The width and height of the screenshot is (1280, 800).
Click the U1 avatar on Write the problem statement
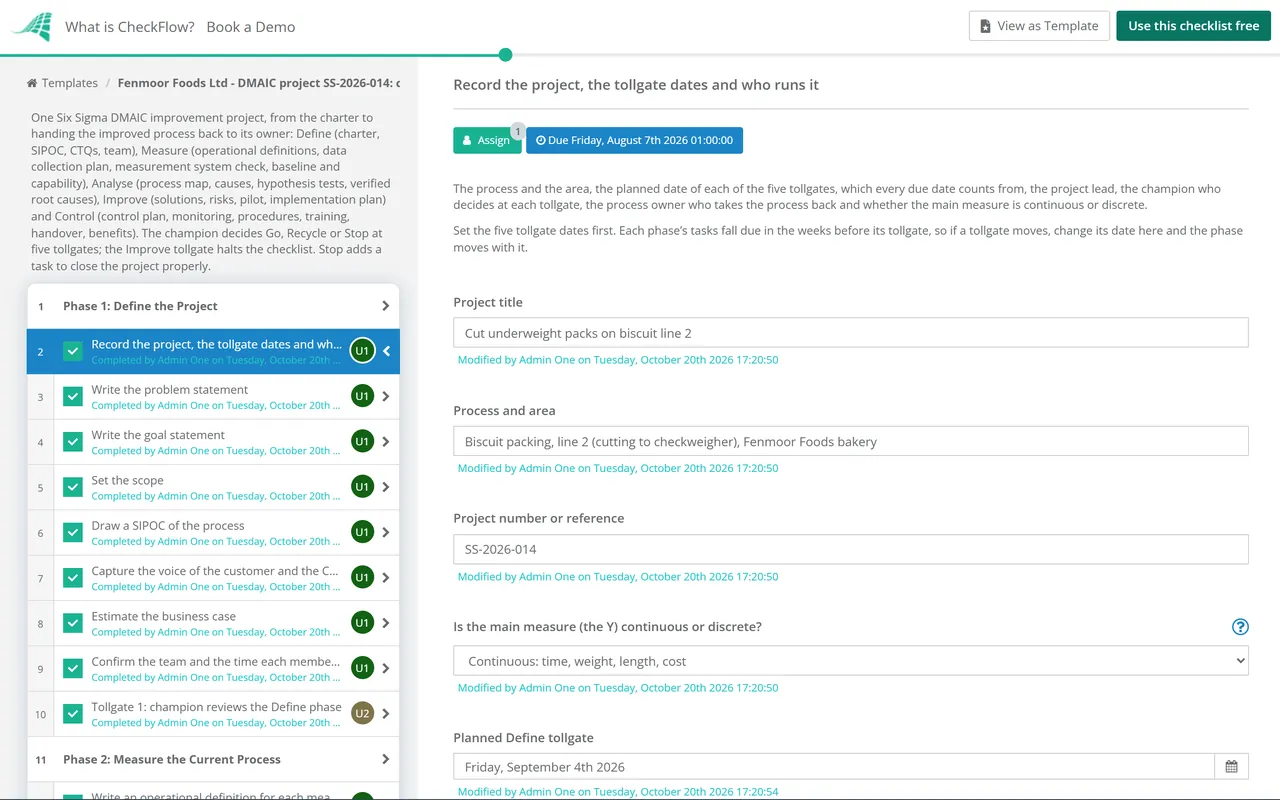click(x=362, y=396)
